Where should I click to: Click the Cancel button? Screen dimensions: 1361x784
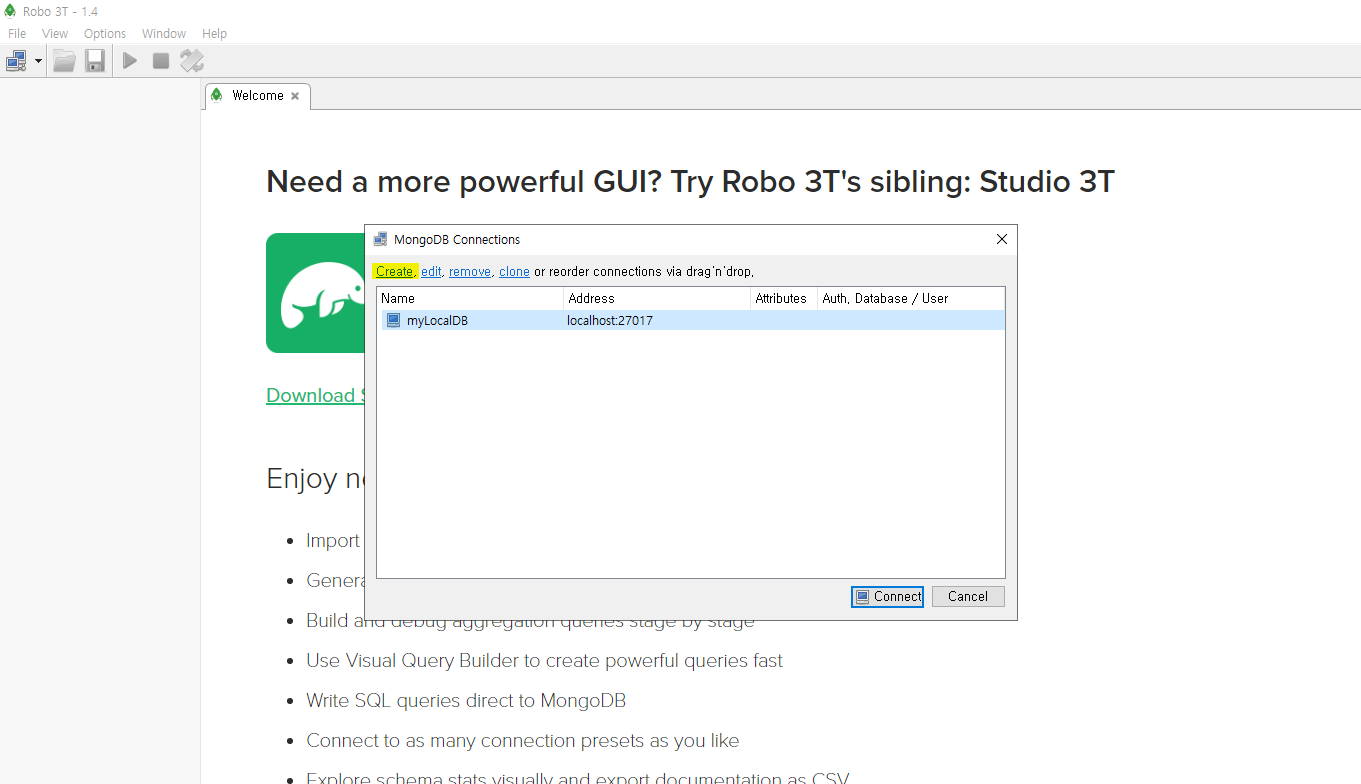point(968,596)
